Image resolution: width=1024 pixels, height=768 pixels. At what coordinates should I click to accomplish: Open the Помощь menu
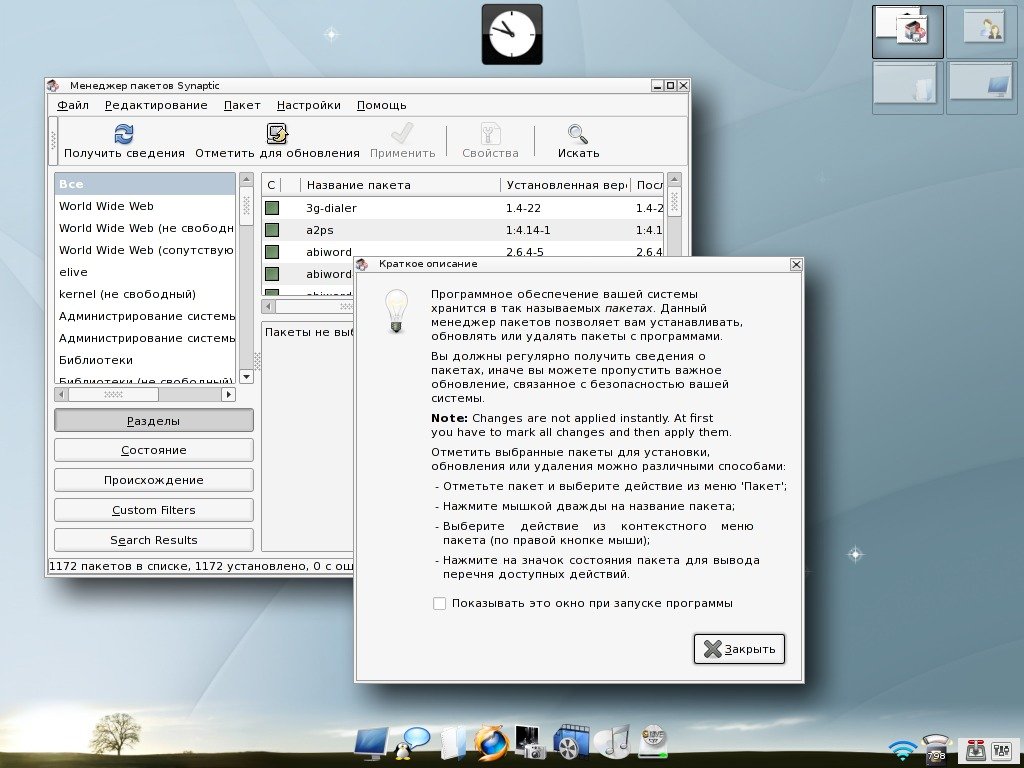click(381, 105)
